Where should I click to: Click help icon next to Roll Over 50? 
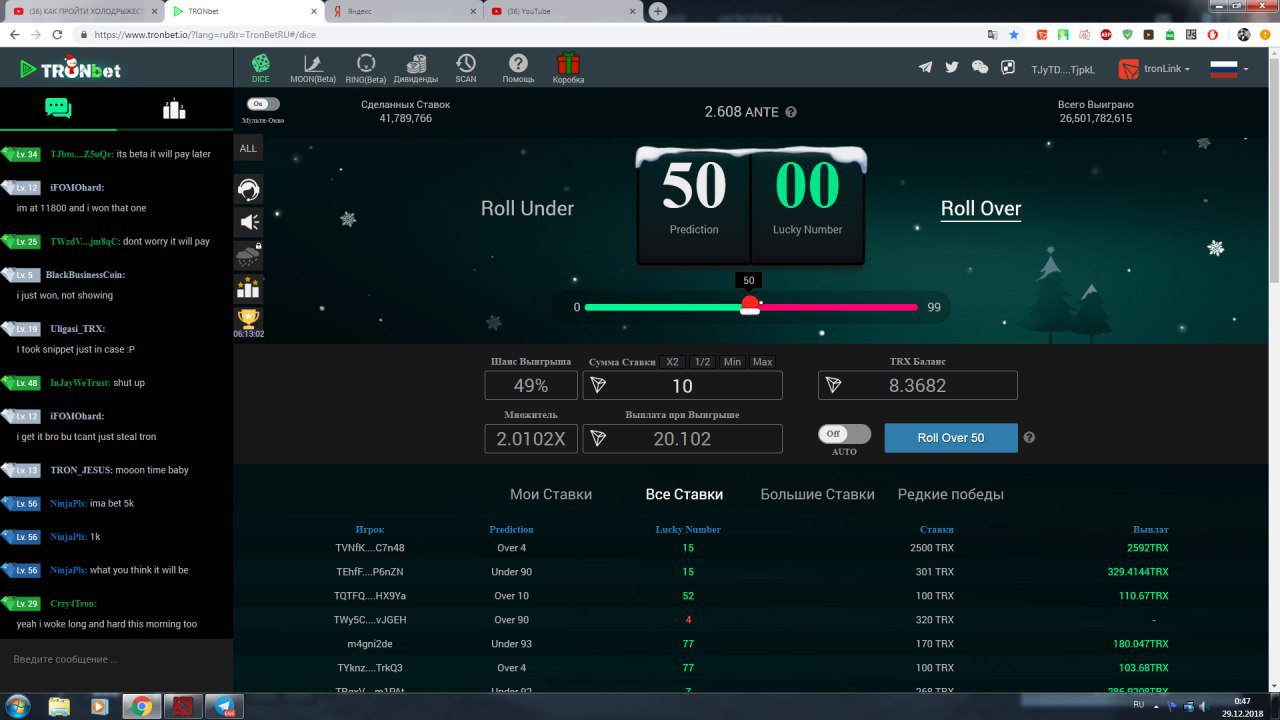tap(1029, 437)
